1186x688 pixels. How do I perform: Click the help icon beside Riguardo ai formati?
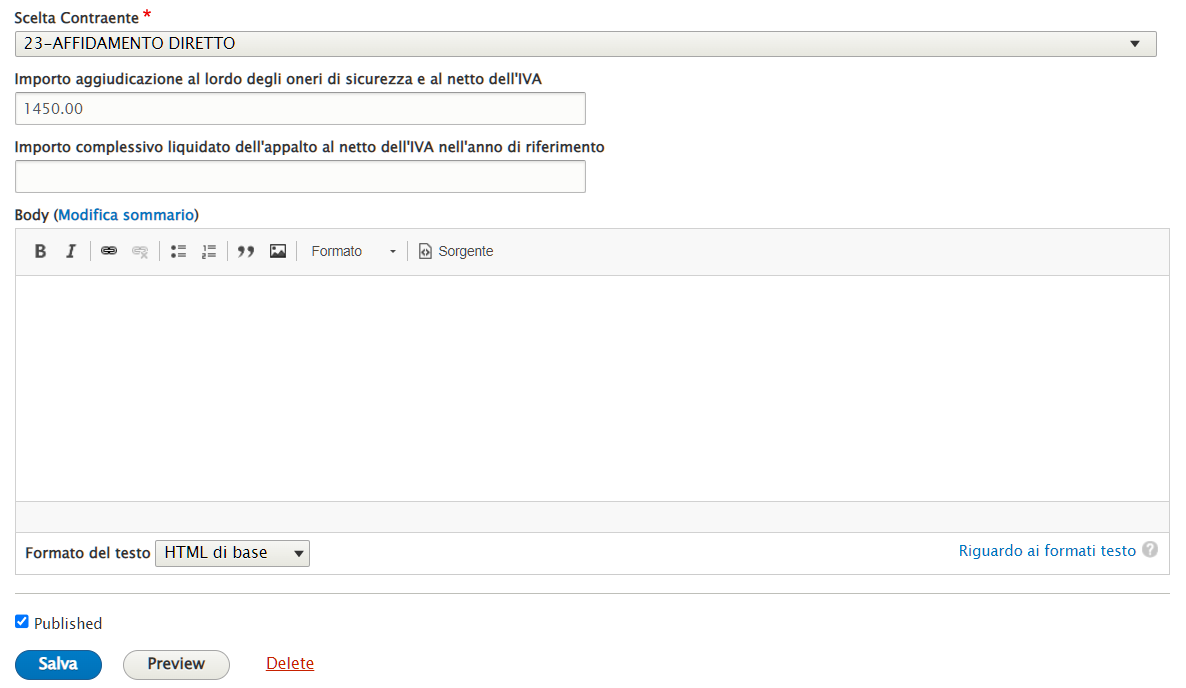pos(1150,550)
